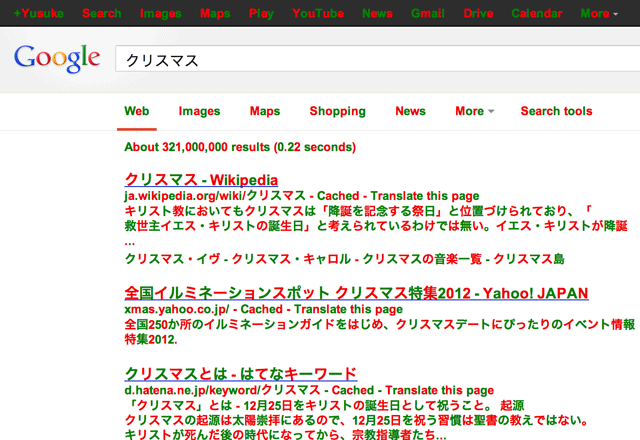Open News in the top black bar

click(x=378, y=13)
